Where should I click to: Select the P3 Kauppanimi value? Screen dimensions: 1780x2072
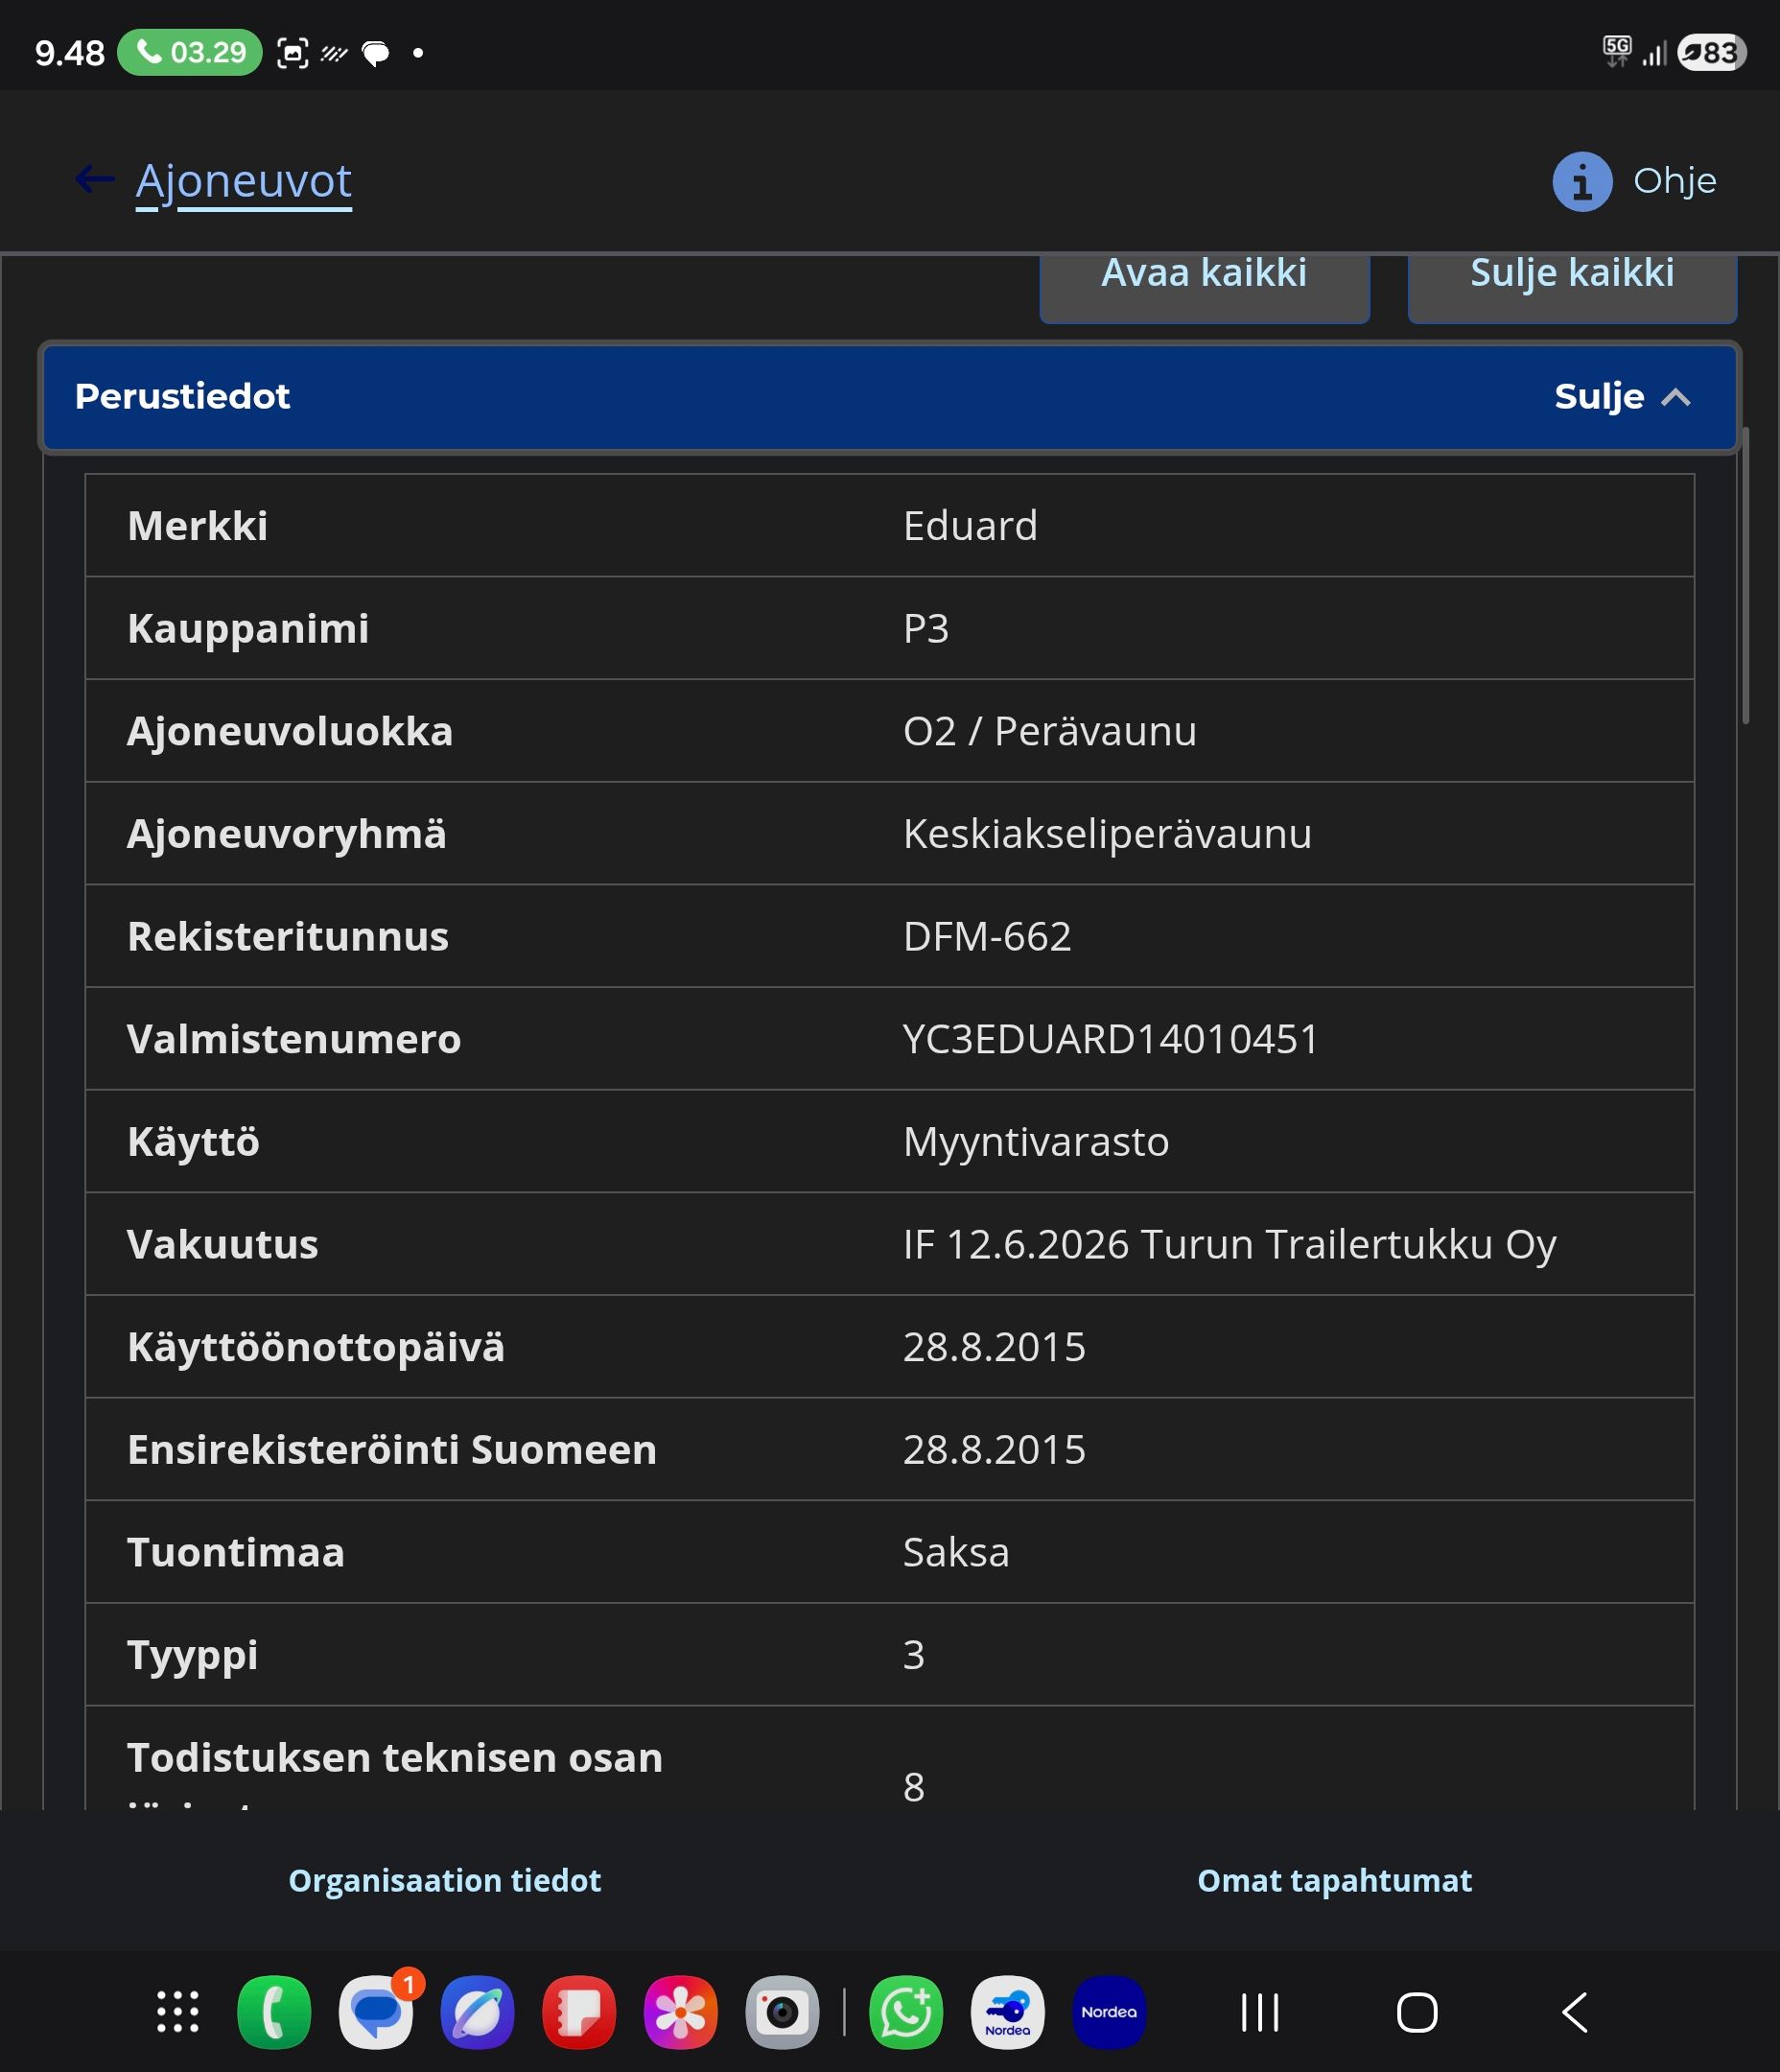(x=926, y=629)
